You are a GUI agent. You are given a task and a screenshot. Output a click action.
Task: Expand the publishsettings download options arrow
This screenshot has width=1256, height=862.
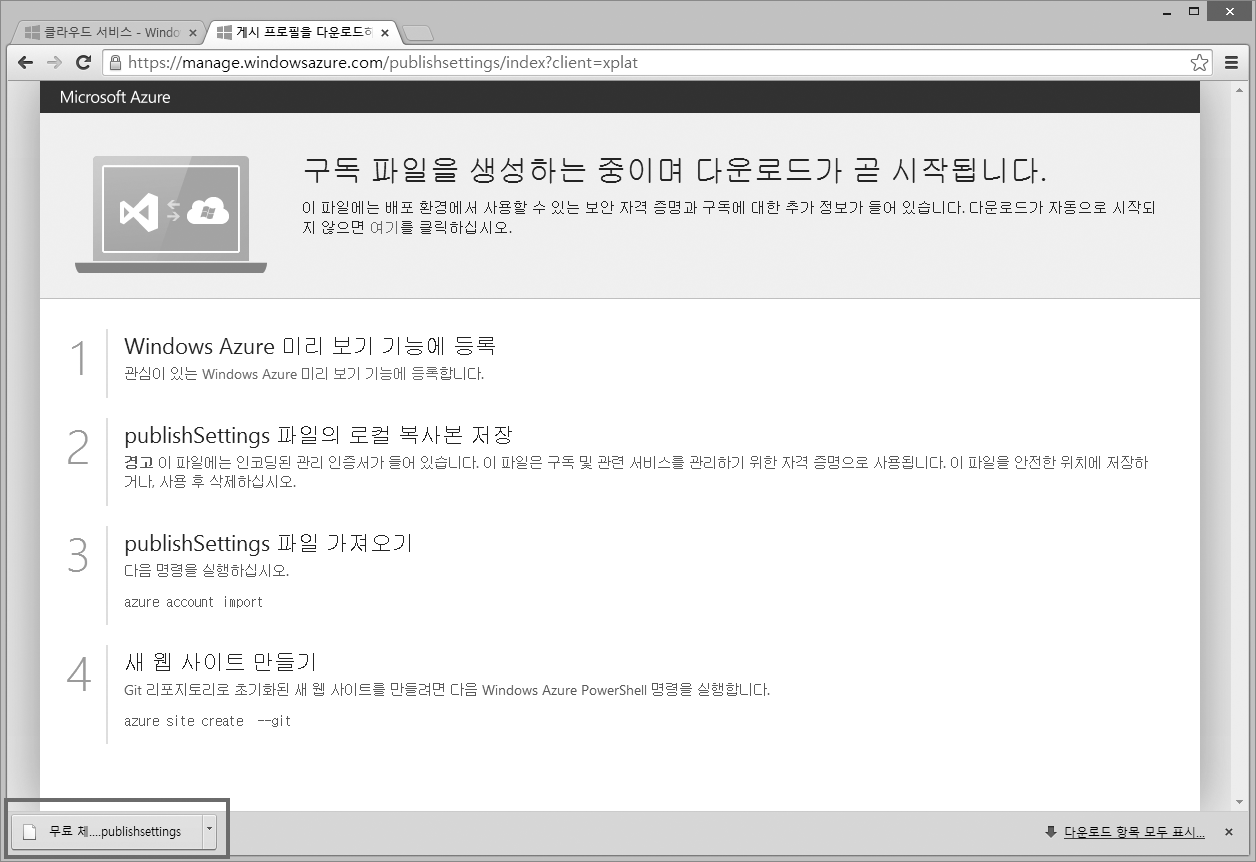[x=209, y=830]
